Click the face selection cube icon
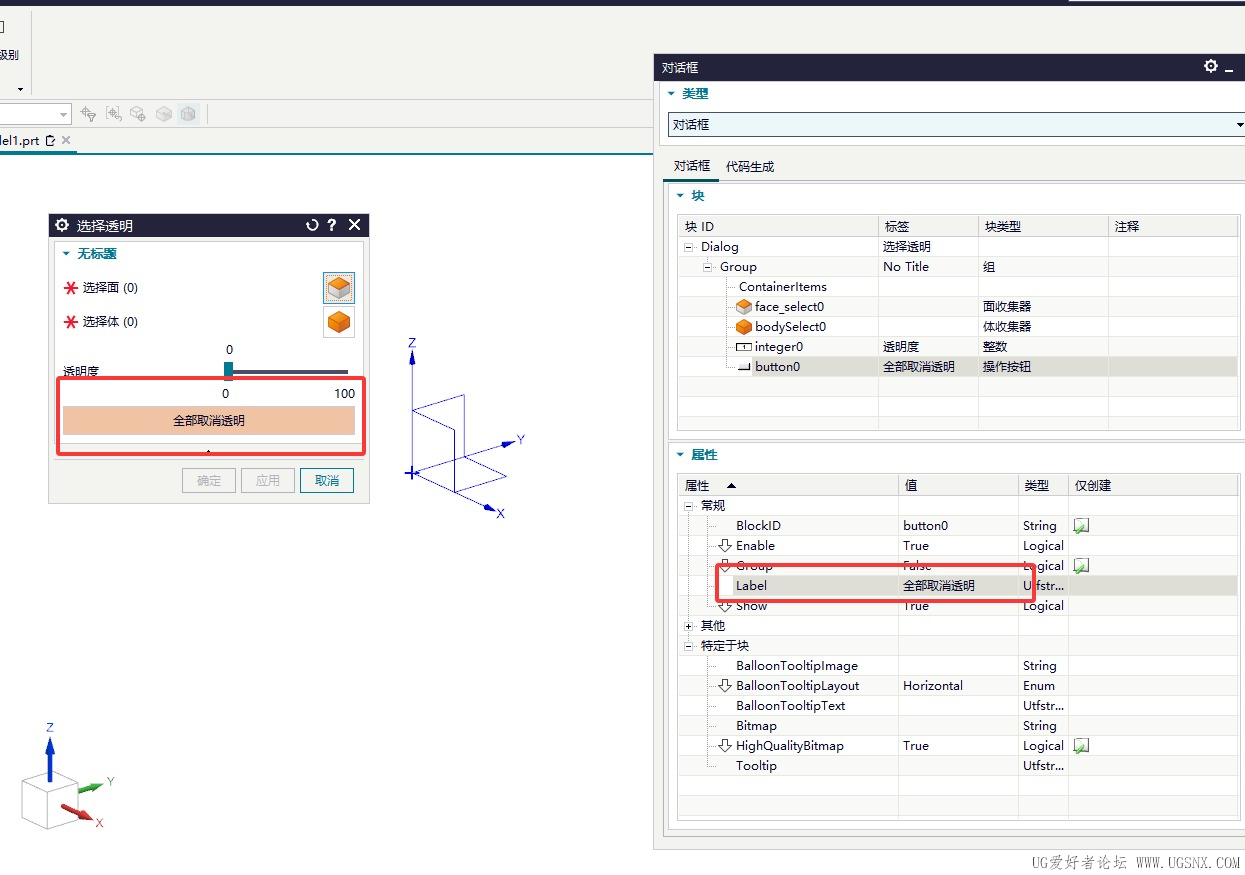This screenshot has height=875, width=1245. click(339, 288)
